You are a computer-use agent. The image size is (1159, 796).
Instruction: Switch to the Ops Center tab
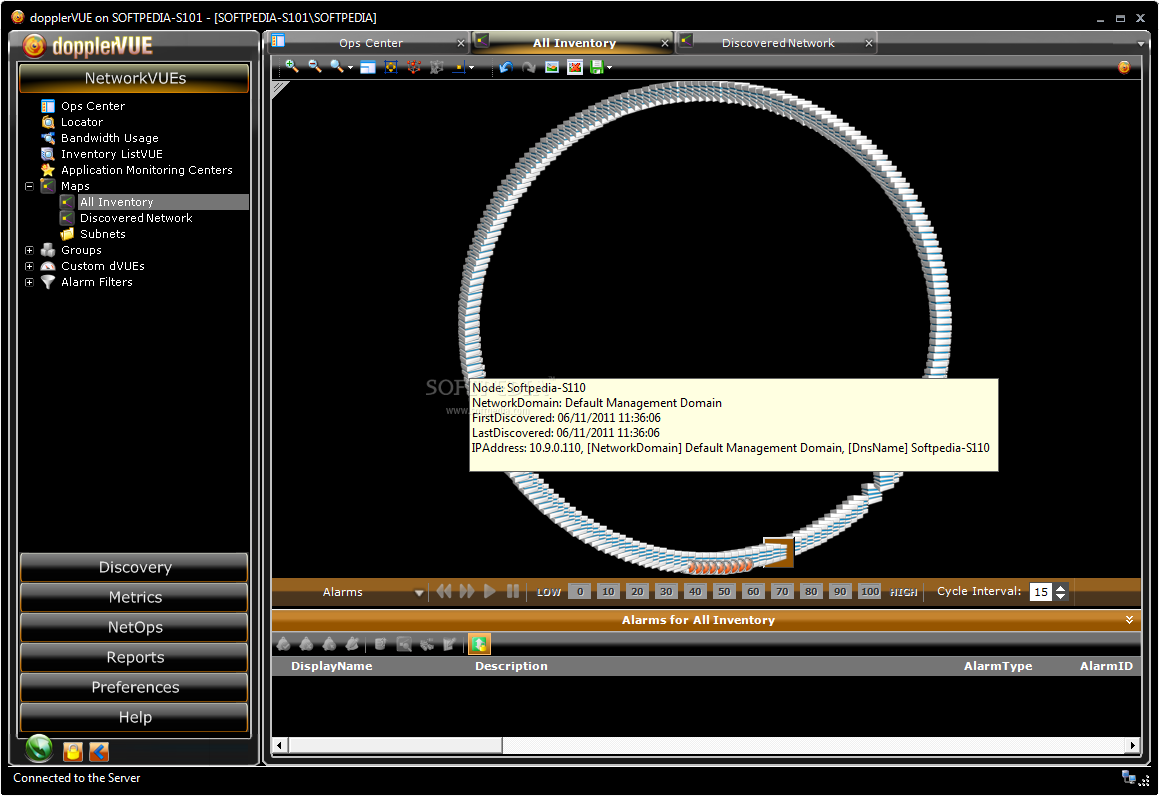371,43
